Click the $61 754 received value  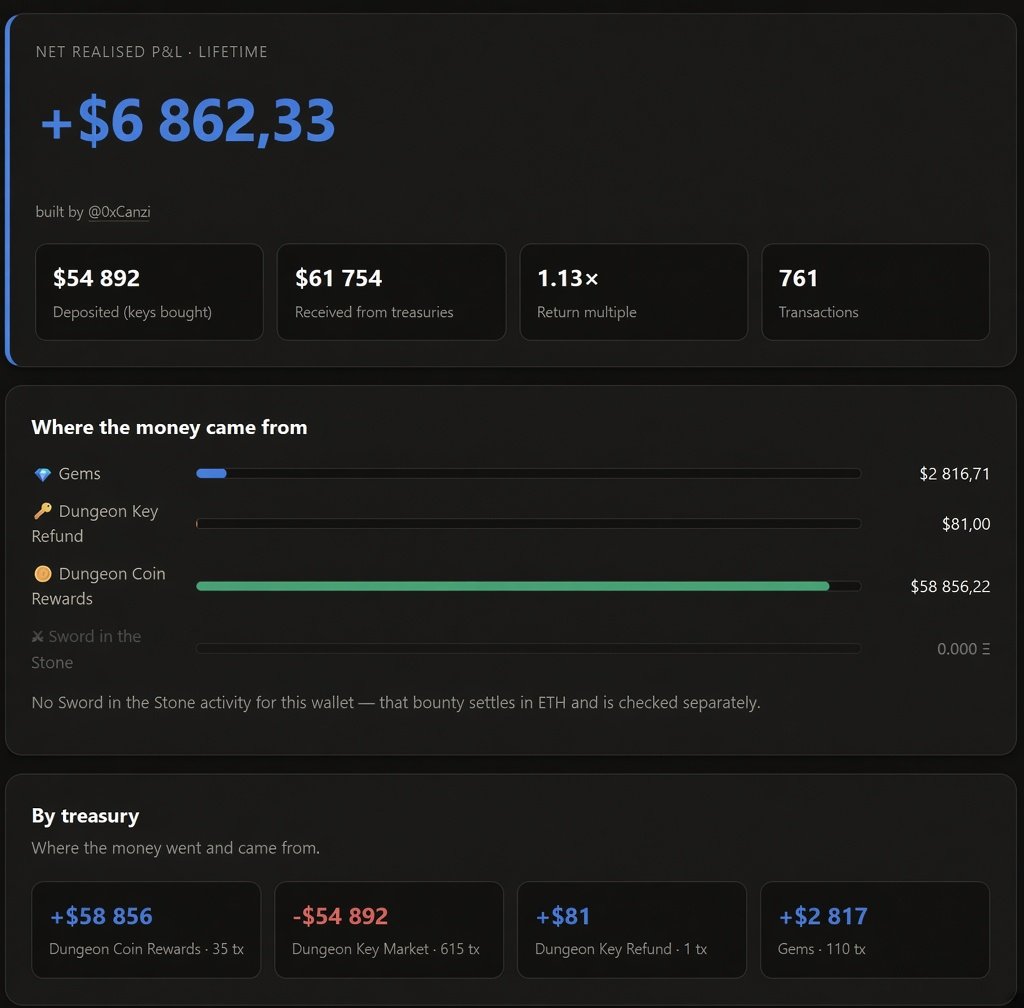[338, 278]
